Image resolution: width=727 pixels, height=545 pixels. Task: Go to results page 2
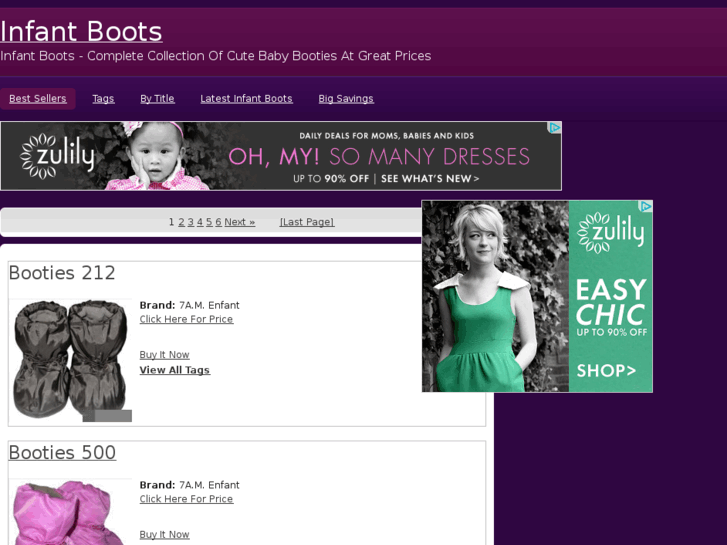181,222
